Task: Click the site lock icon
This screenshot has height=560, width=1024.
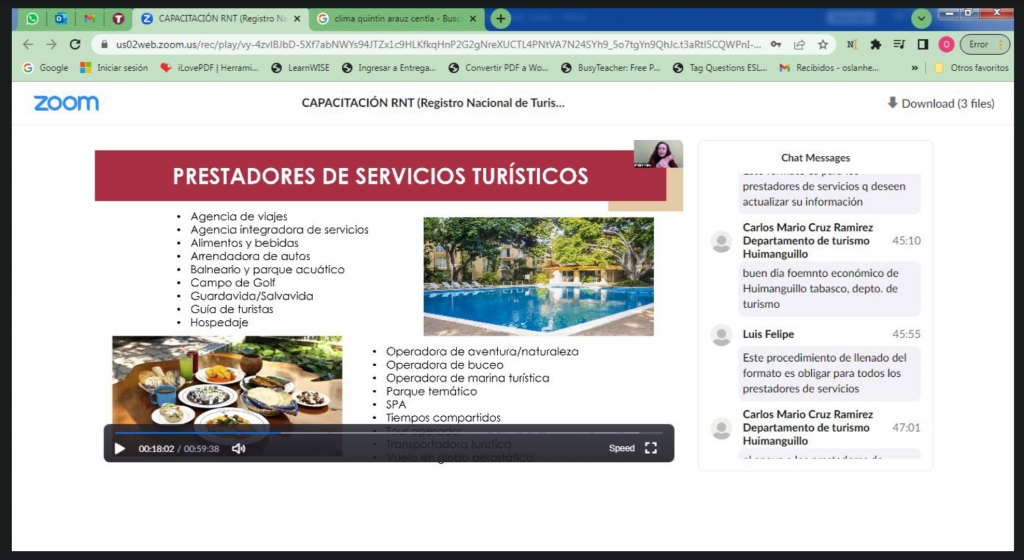Action: (104, 44)
